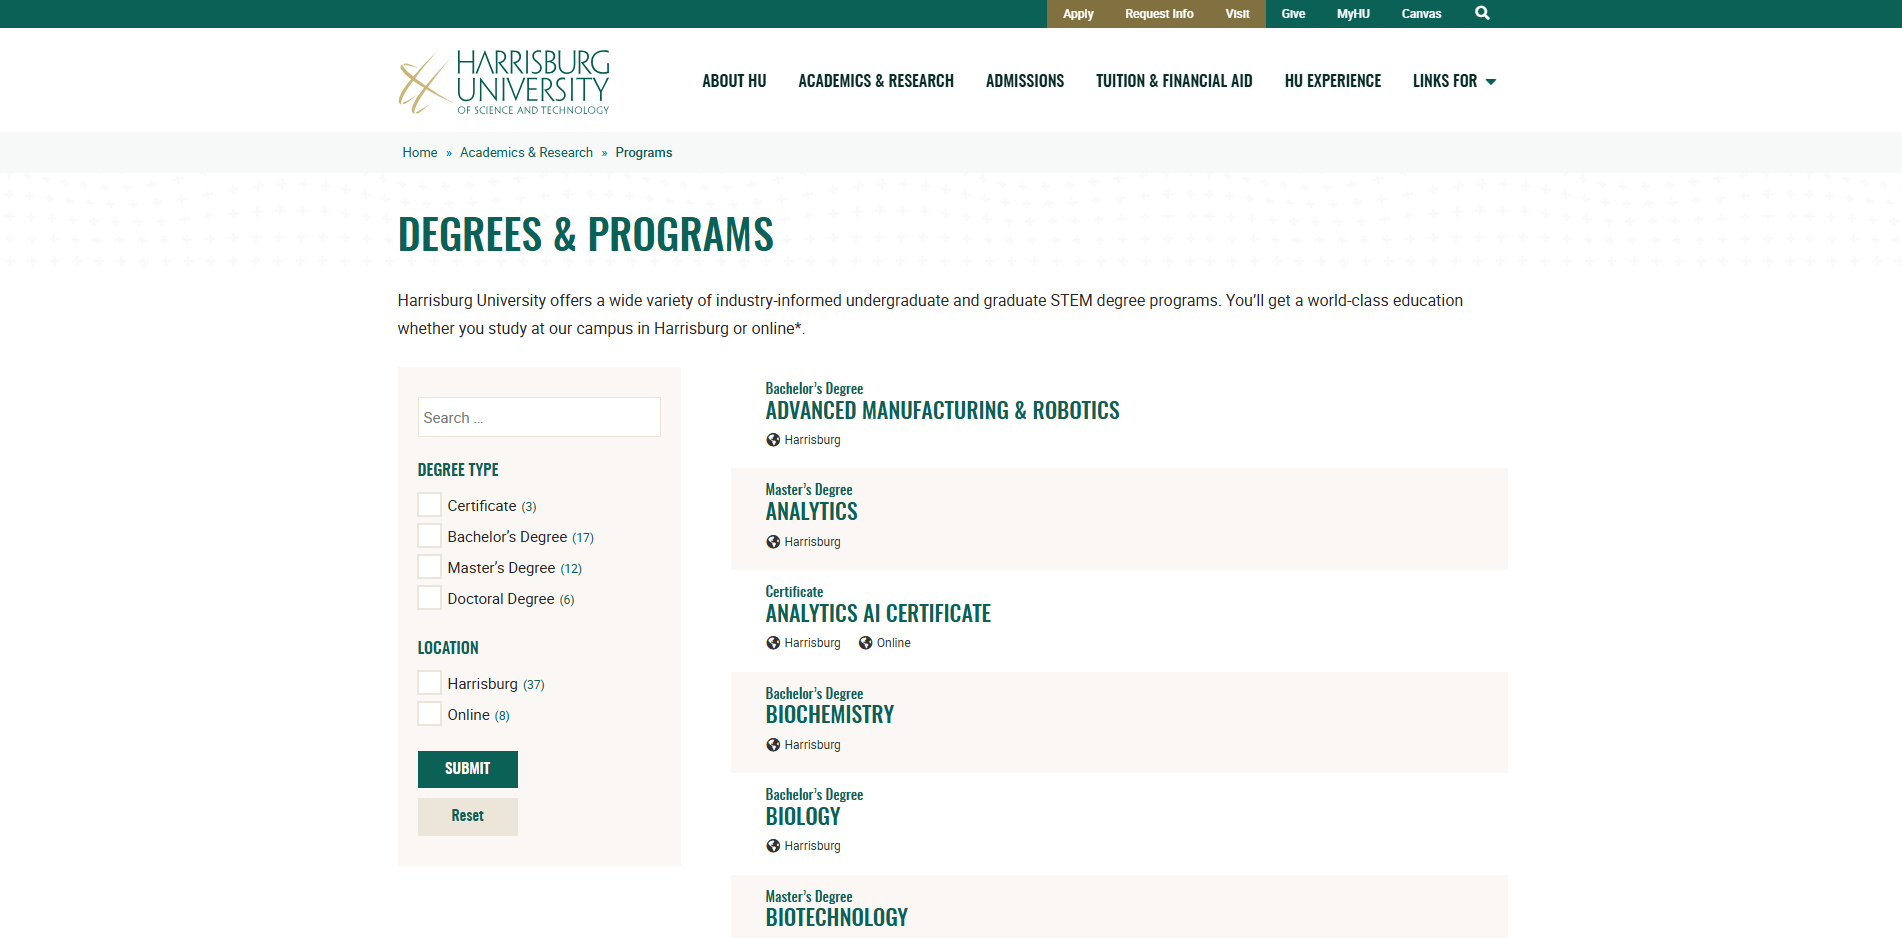This screenshot has height=938, width=1902.
Task: Open the Analytics AI Certificate program
Action: pyautogui.click(x=878, y=614)
